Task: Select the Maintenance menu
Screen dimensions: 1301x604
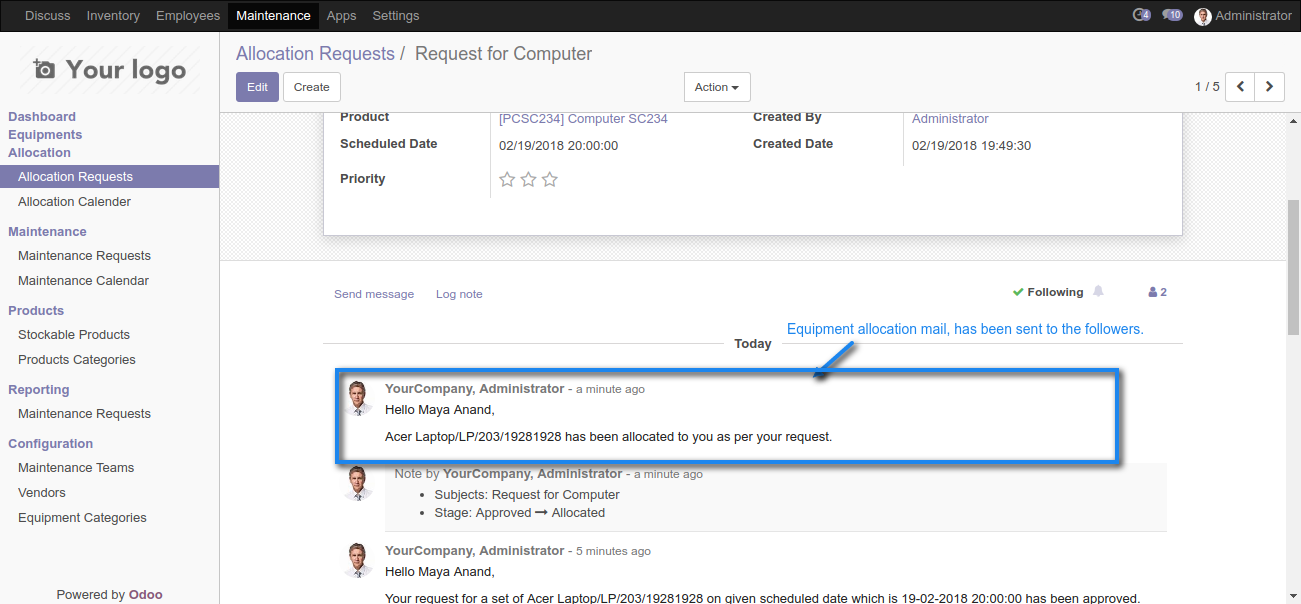Action: point(274,15)
